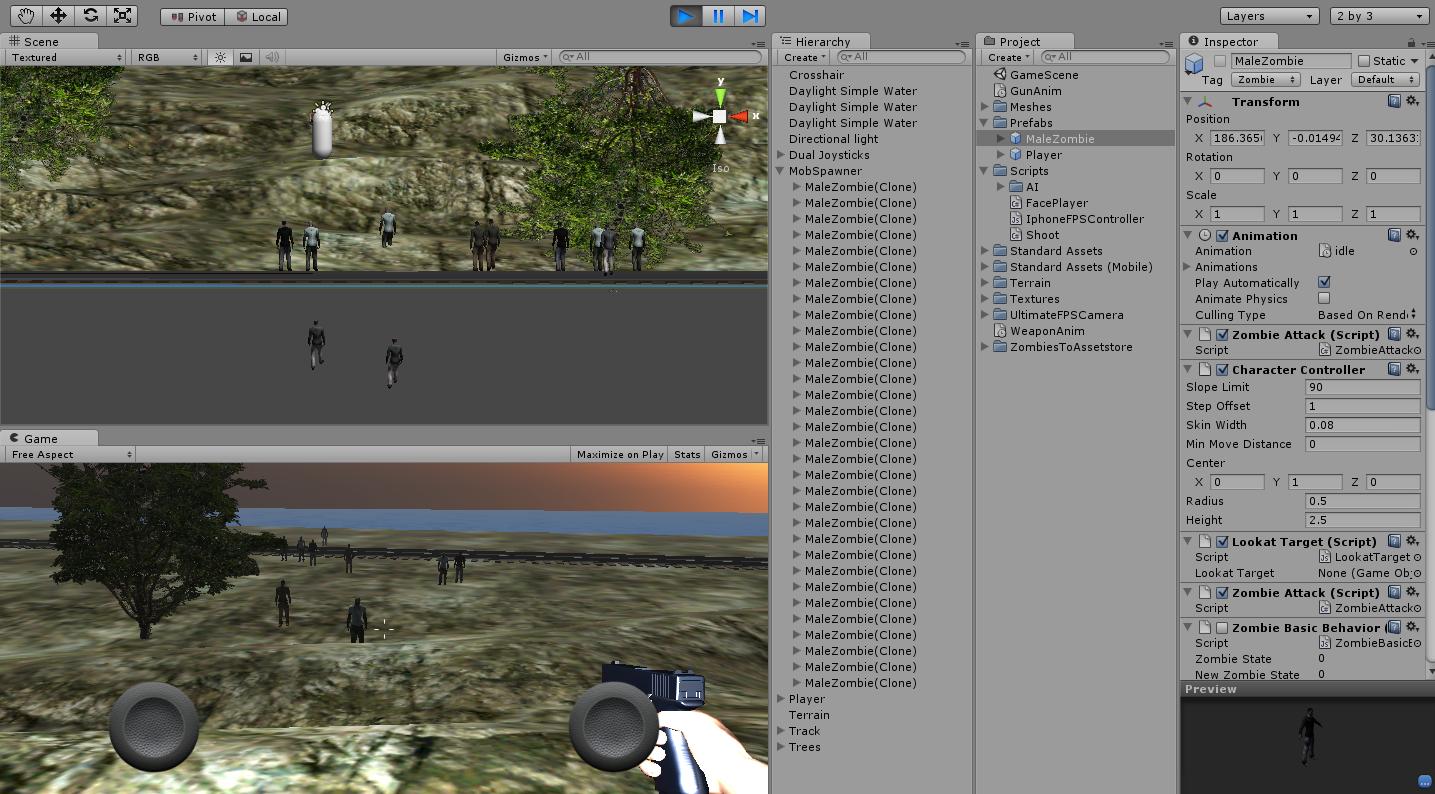Screen dimensions: 1435x794
Task: Disable the Animation component checkbox
Action: coord(1222,236)
